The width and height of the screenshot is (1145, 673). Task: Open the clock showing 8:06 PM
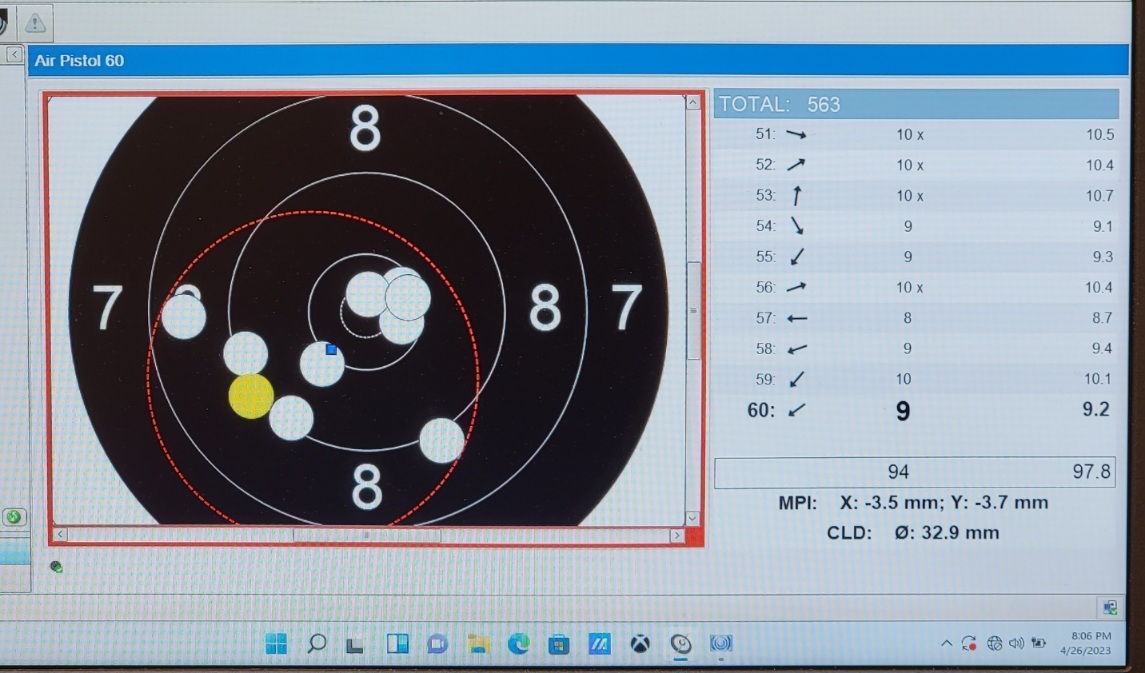pos(1085,643)
